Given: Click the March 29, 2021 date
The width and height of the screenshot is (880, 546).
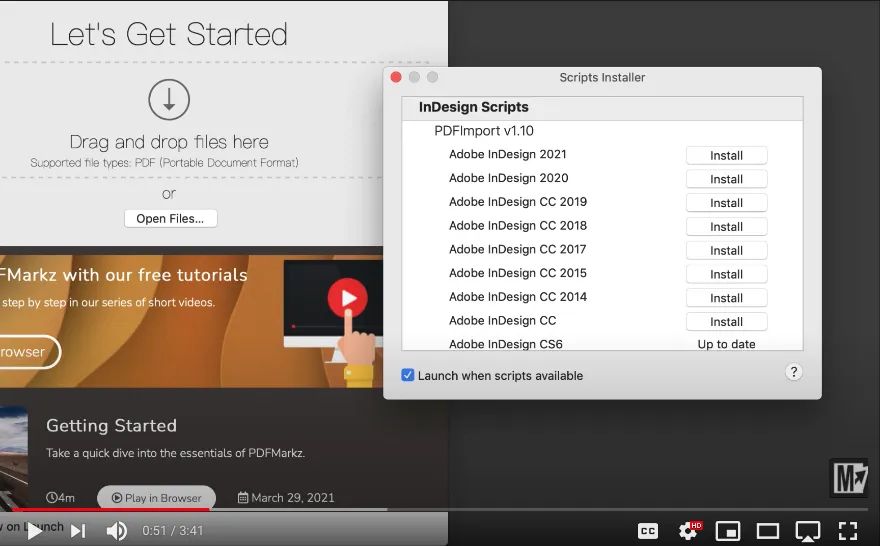Looking at the screenshot, I should pyautogui.click(x=286, y=498).
